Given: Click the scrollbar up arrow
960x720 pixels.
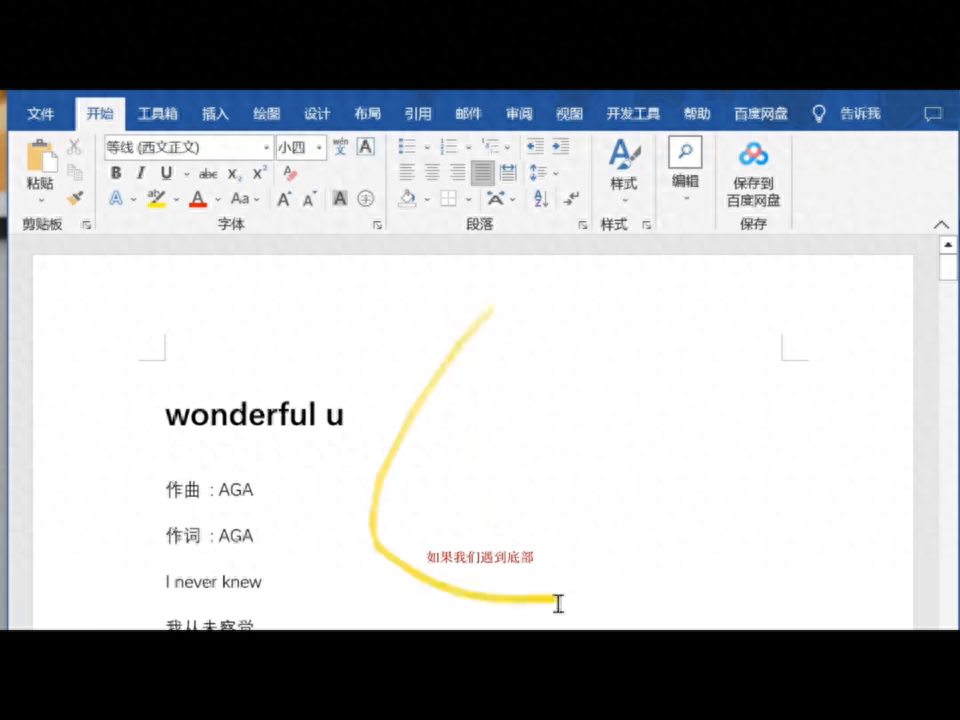Looking at the screenshot, I should click(948, 245).
